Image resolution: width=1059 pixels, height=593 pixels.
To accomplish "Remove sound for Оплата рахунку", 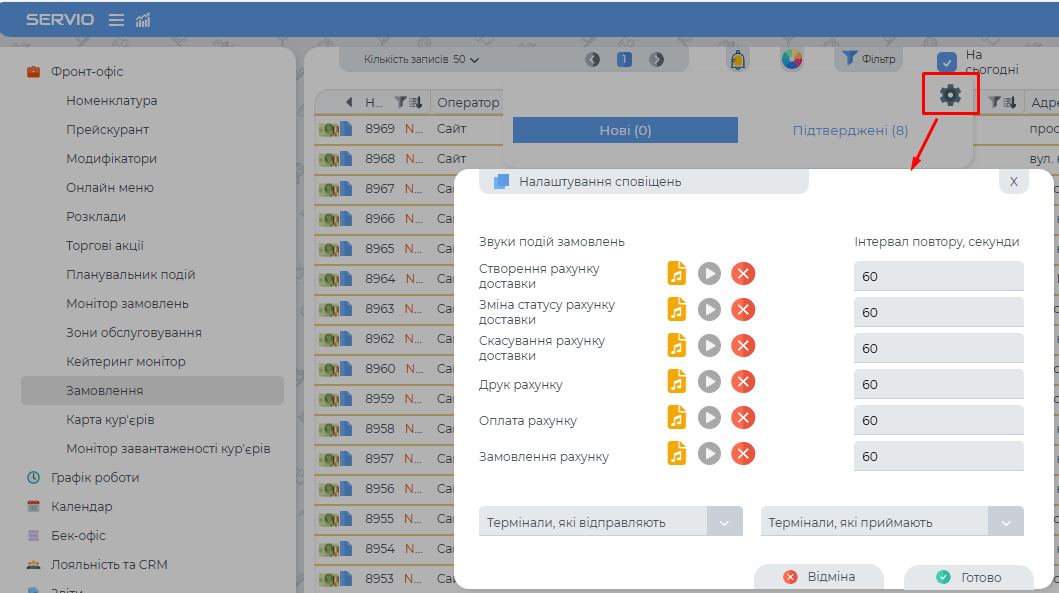I will (x=742, y=418).
